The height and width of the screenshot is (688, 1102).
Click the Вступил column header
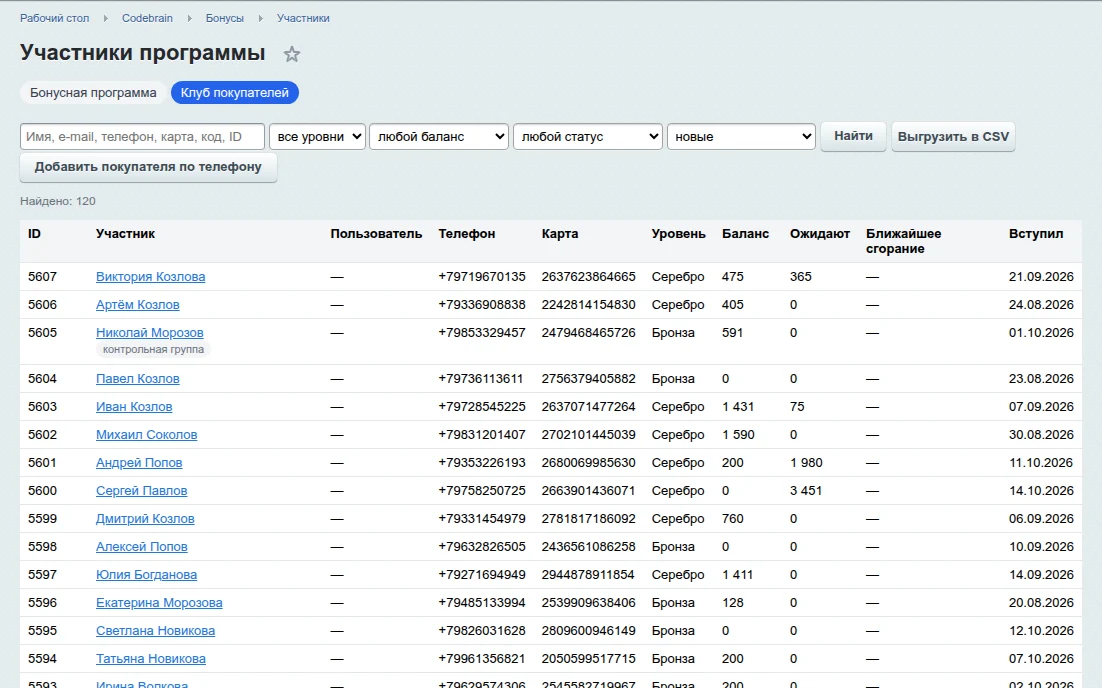[x=1036, y=234]
